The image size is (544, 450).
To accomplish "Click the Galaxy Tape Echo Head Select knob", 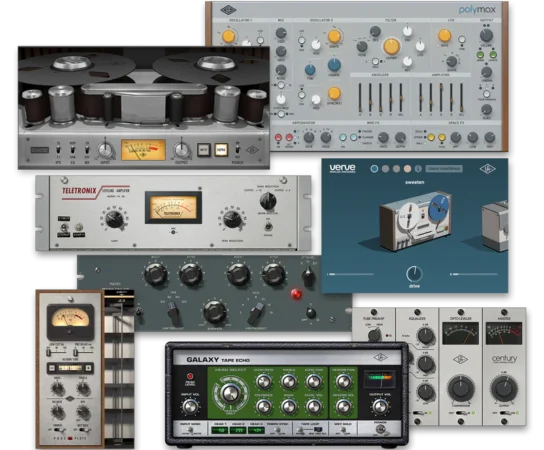I will point(229,393).
